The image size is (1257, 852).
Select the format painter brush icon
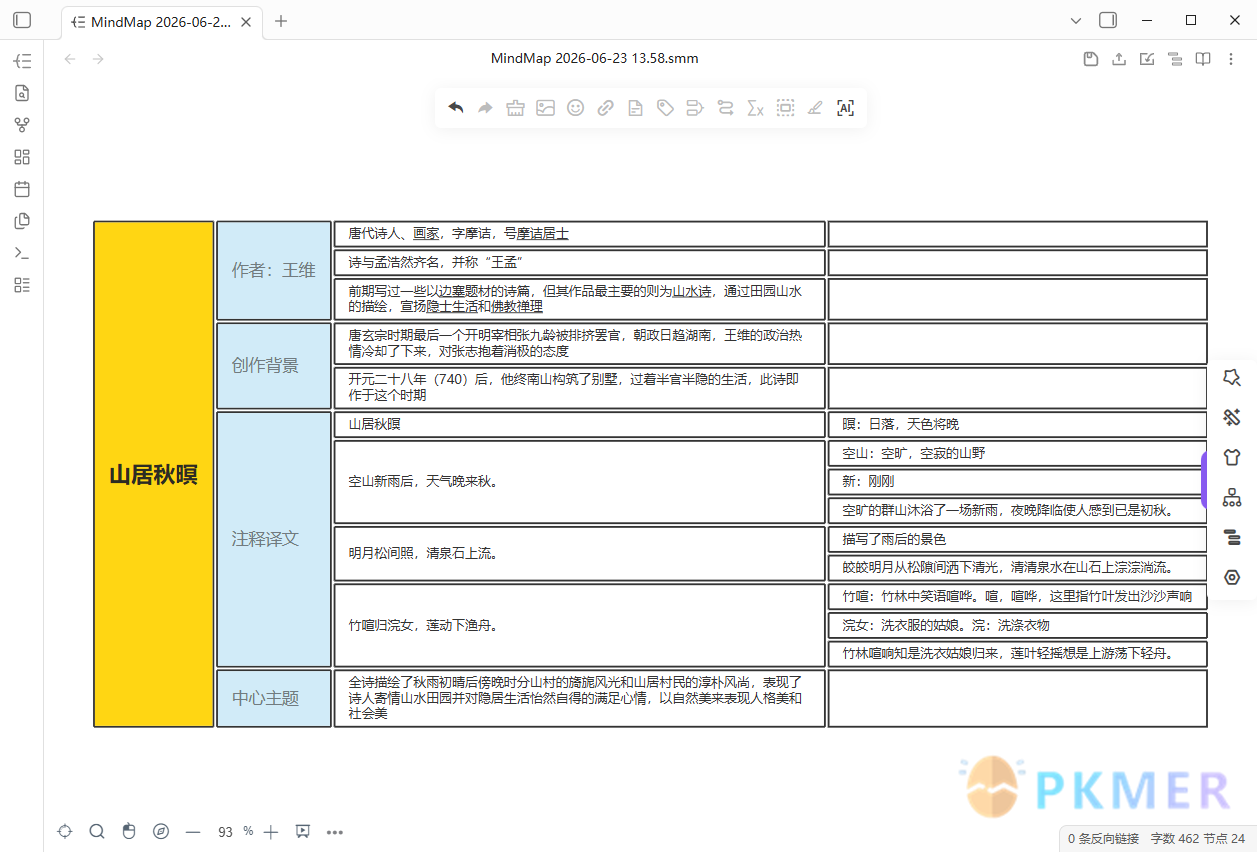516,108
